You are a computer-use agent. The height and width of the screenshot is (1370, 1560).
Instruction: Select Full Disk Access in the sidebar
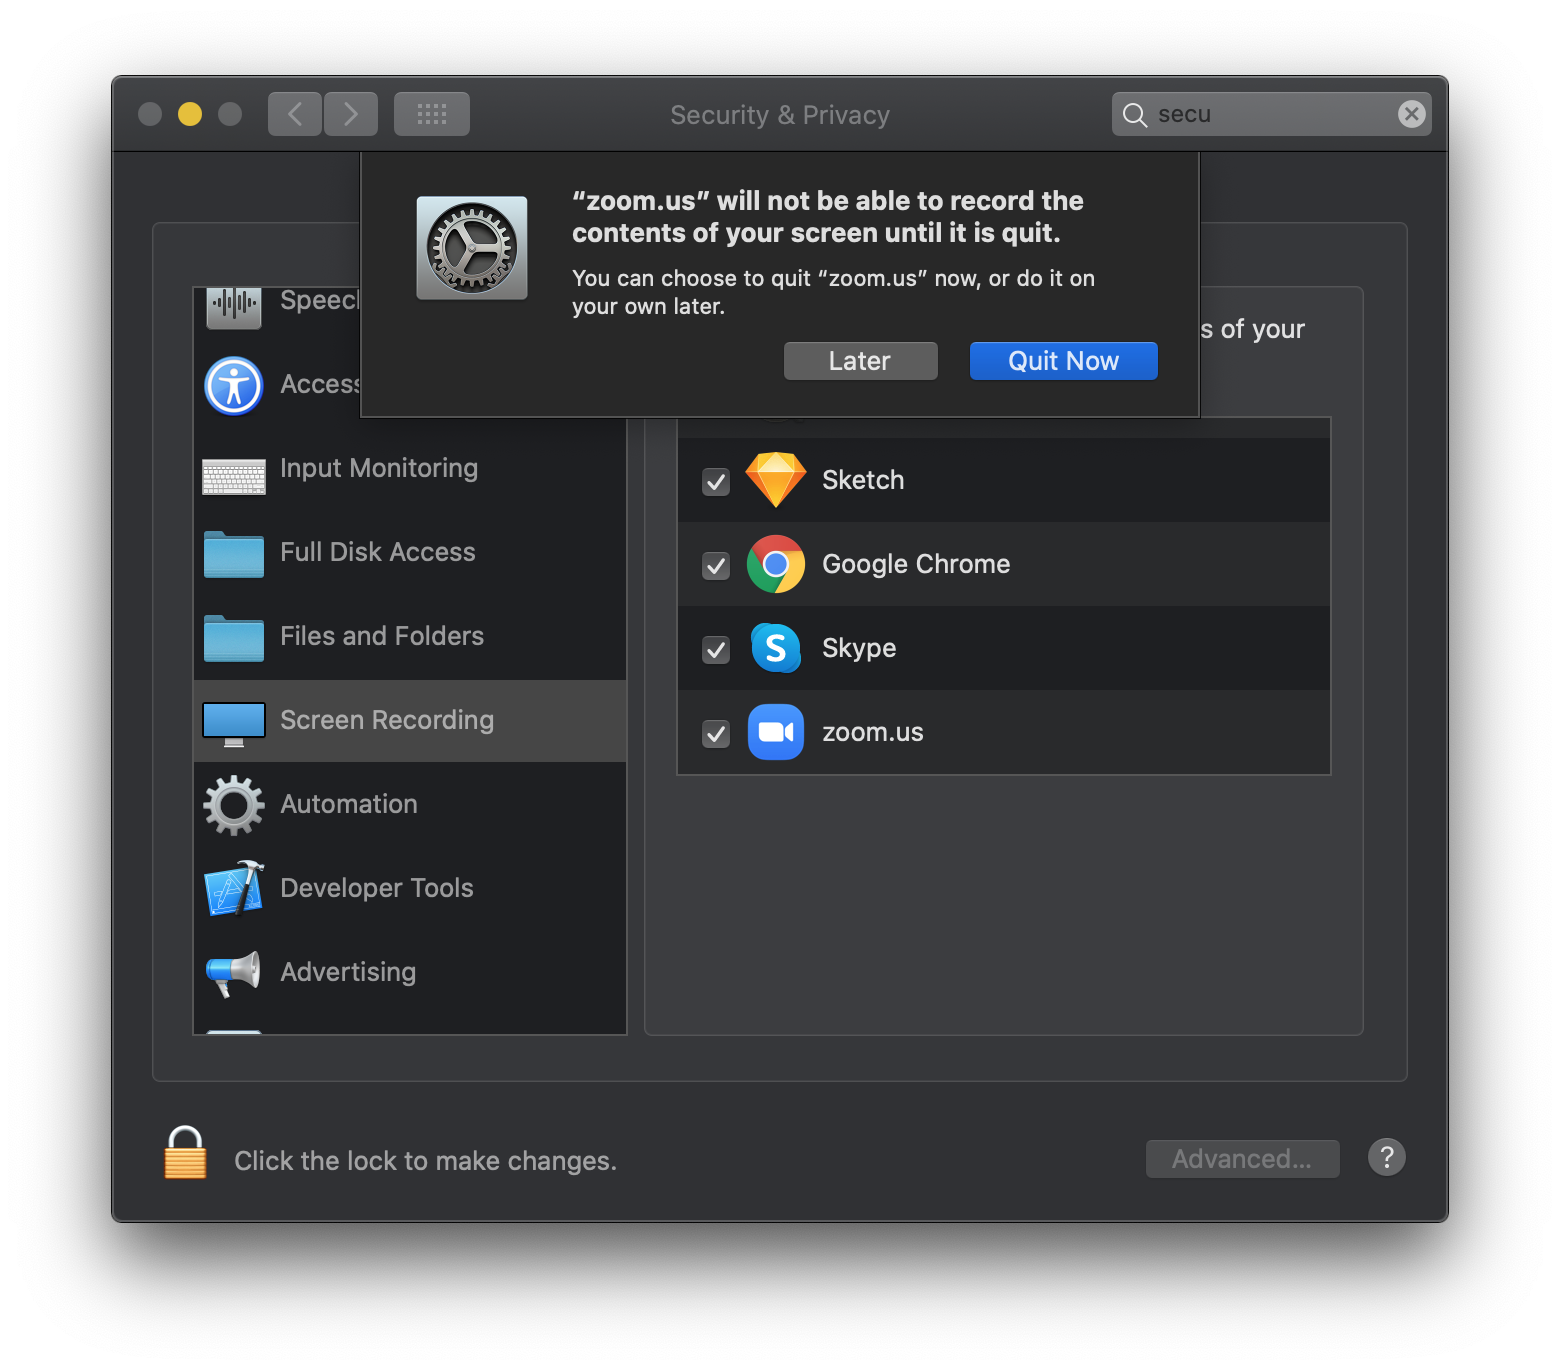pos(410,552)
